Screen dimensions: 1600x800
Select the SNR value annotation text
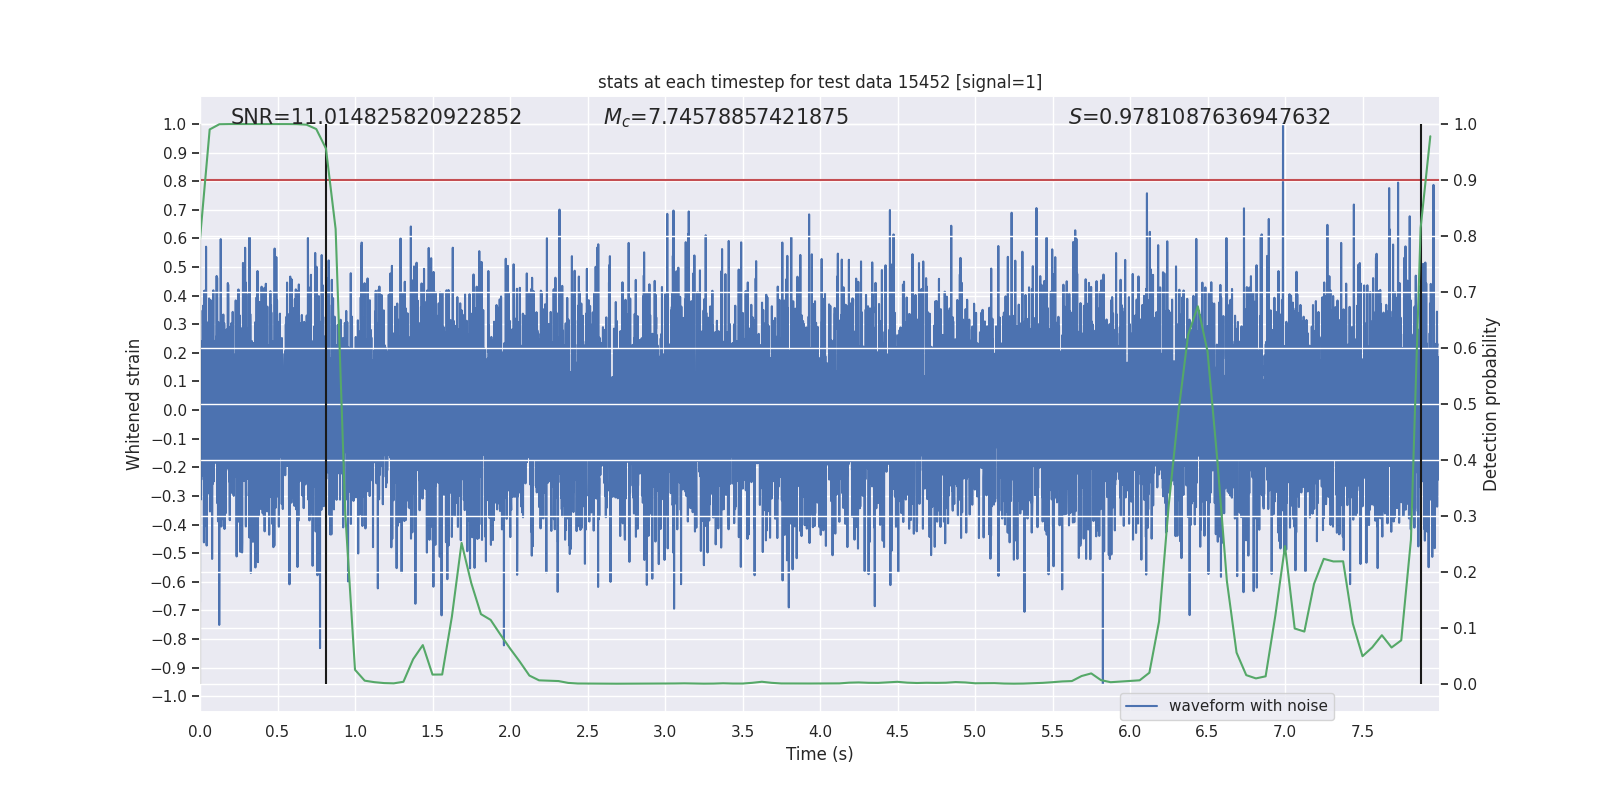(x=376, y=117)
